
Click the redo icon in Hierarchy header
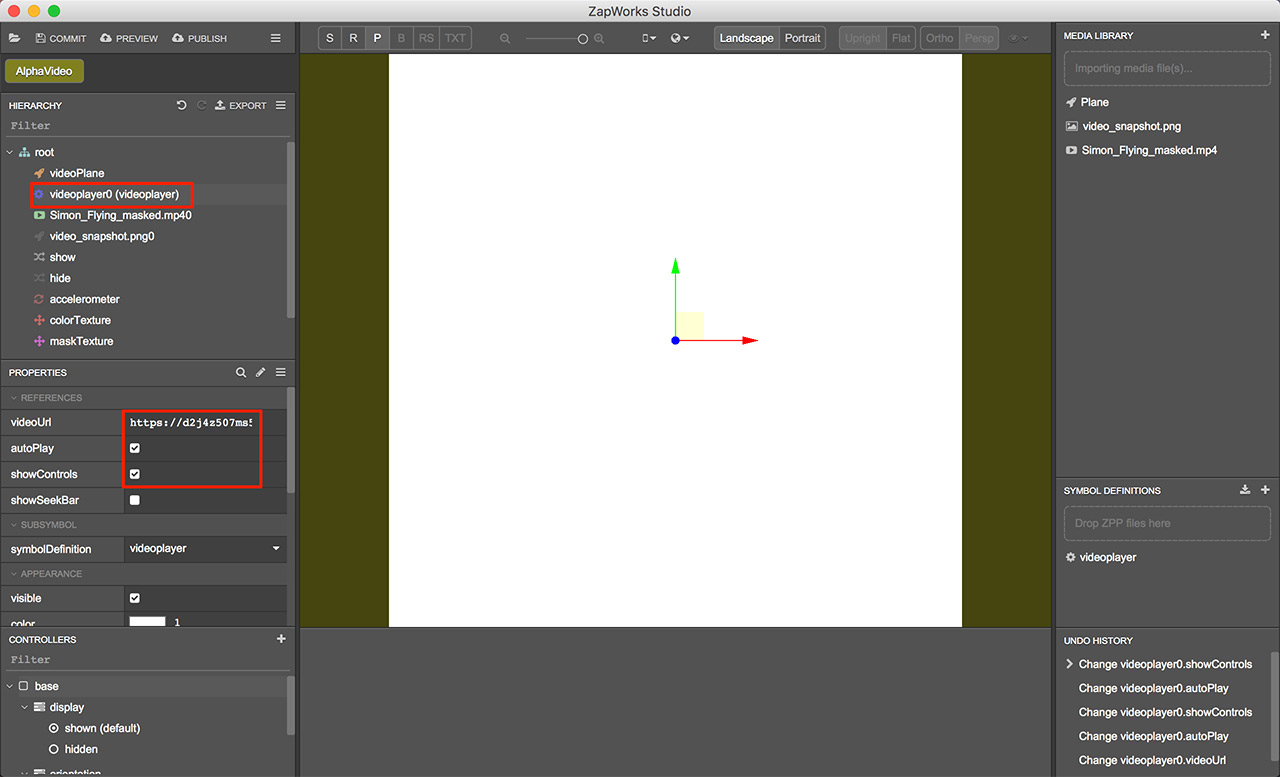pyautogui.click(x=201, y=105)
